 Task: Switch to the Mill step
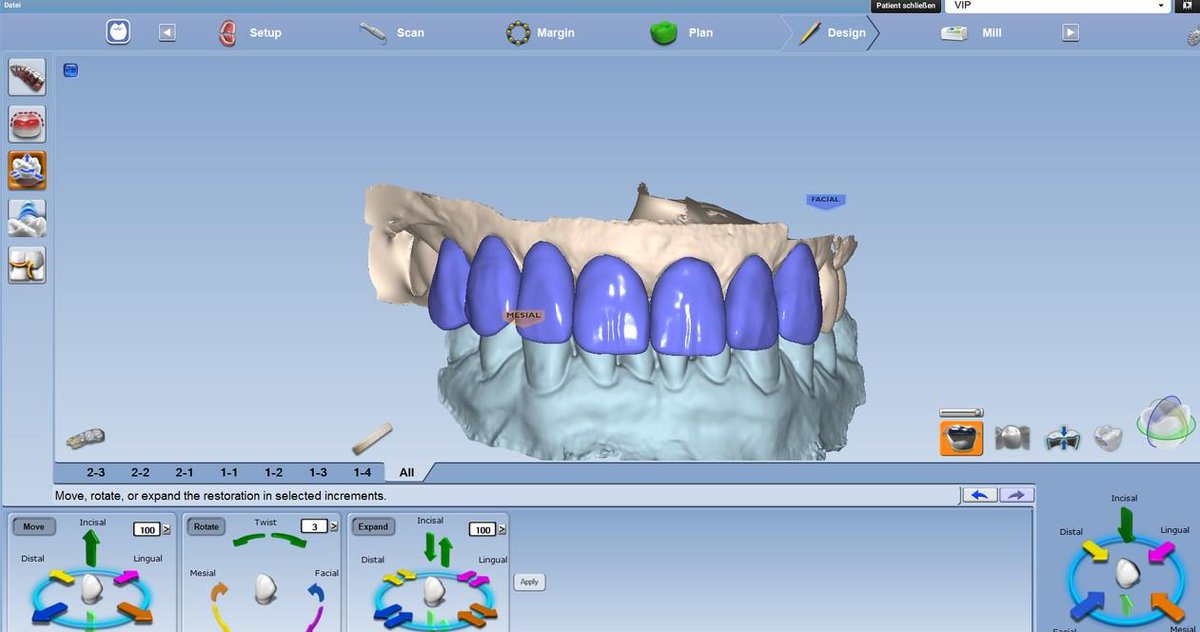971,33
